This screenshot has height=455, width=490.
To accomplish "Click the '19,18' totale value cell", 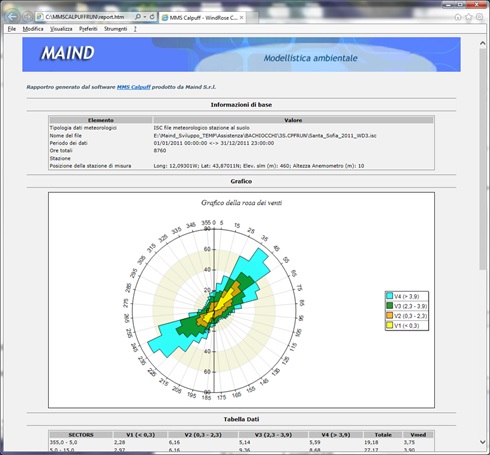I will pyautogui.click(x=371, y=442).
